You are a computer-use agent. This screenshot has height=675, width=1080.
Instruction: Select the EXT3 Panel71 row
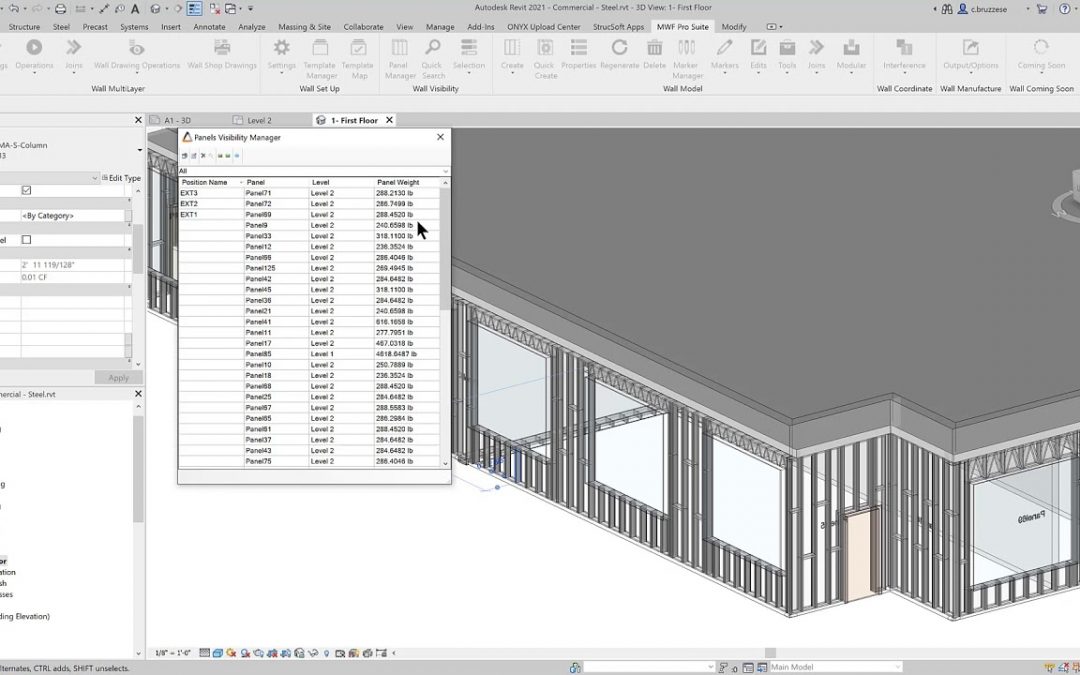click(x=309, y=194)
